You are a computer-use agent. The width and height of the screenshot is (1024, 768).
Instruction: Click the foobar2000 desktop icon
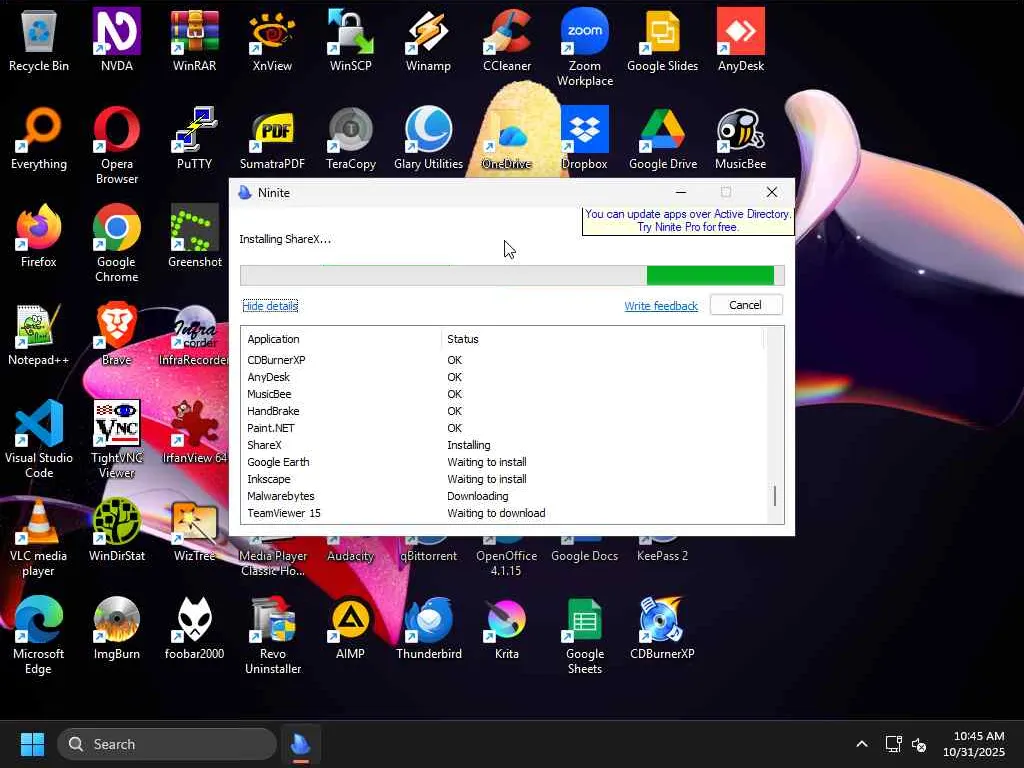(195, 628)
